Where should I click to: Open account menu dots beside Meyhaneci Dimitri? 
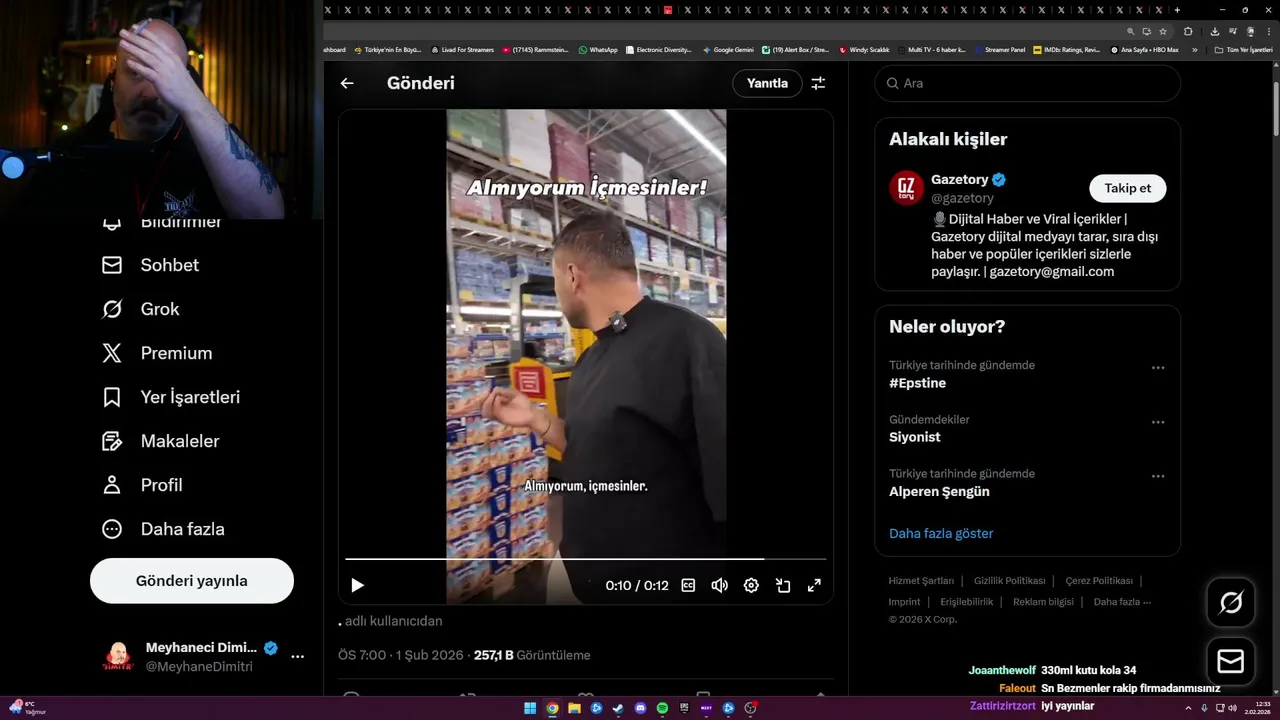297,657
